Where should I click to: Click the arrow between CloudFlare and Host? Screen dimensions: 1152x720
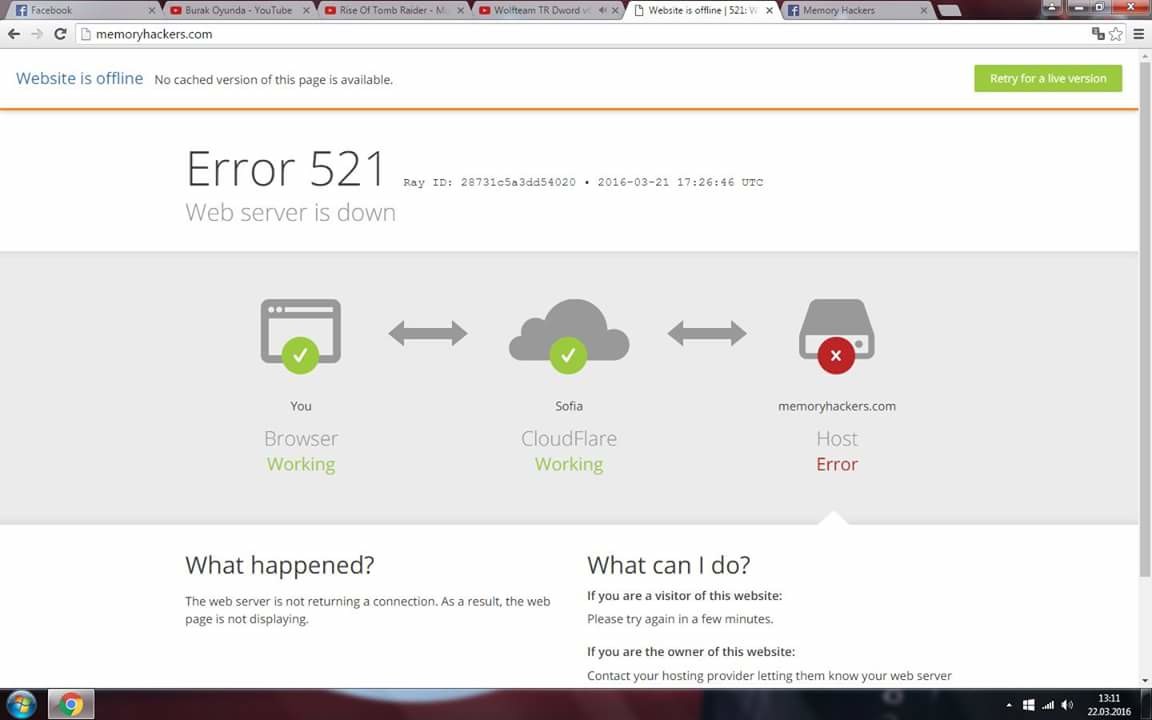(707, 333)
